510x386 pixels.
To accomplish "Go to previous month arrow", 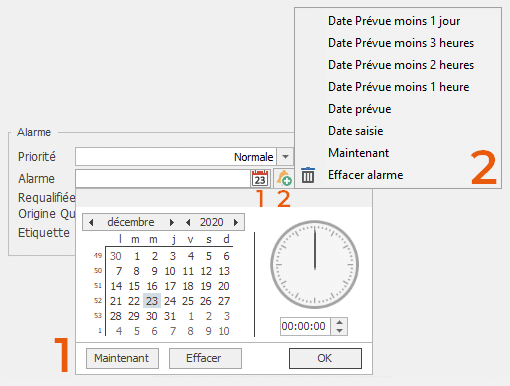I will pyautogui.click(x=91, y=222).
